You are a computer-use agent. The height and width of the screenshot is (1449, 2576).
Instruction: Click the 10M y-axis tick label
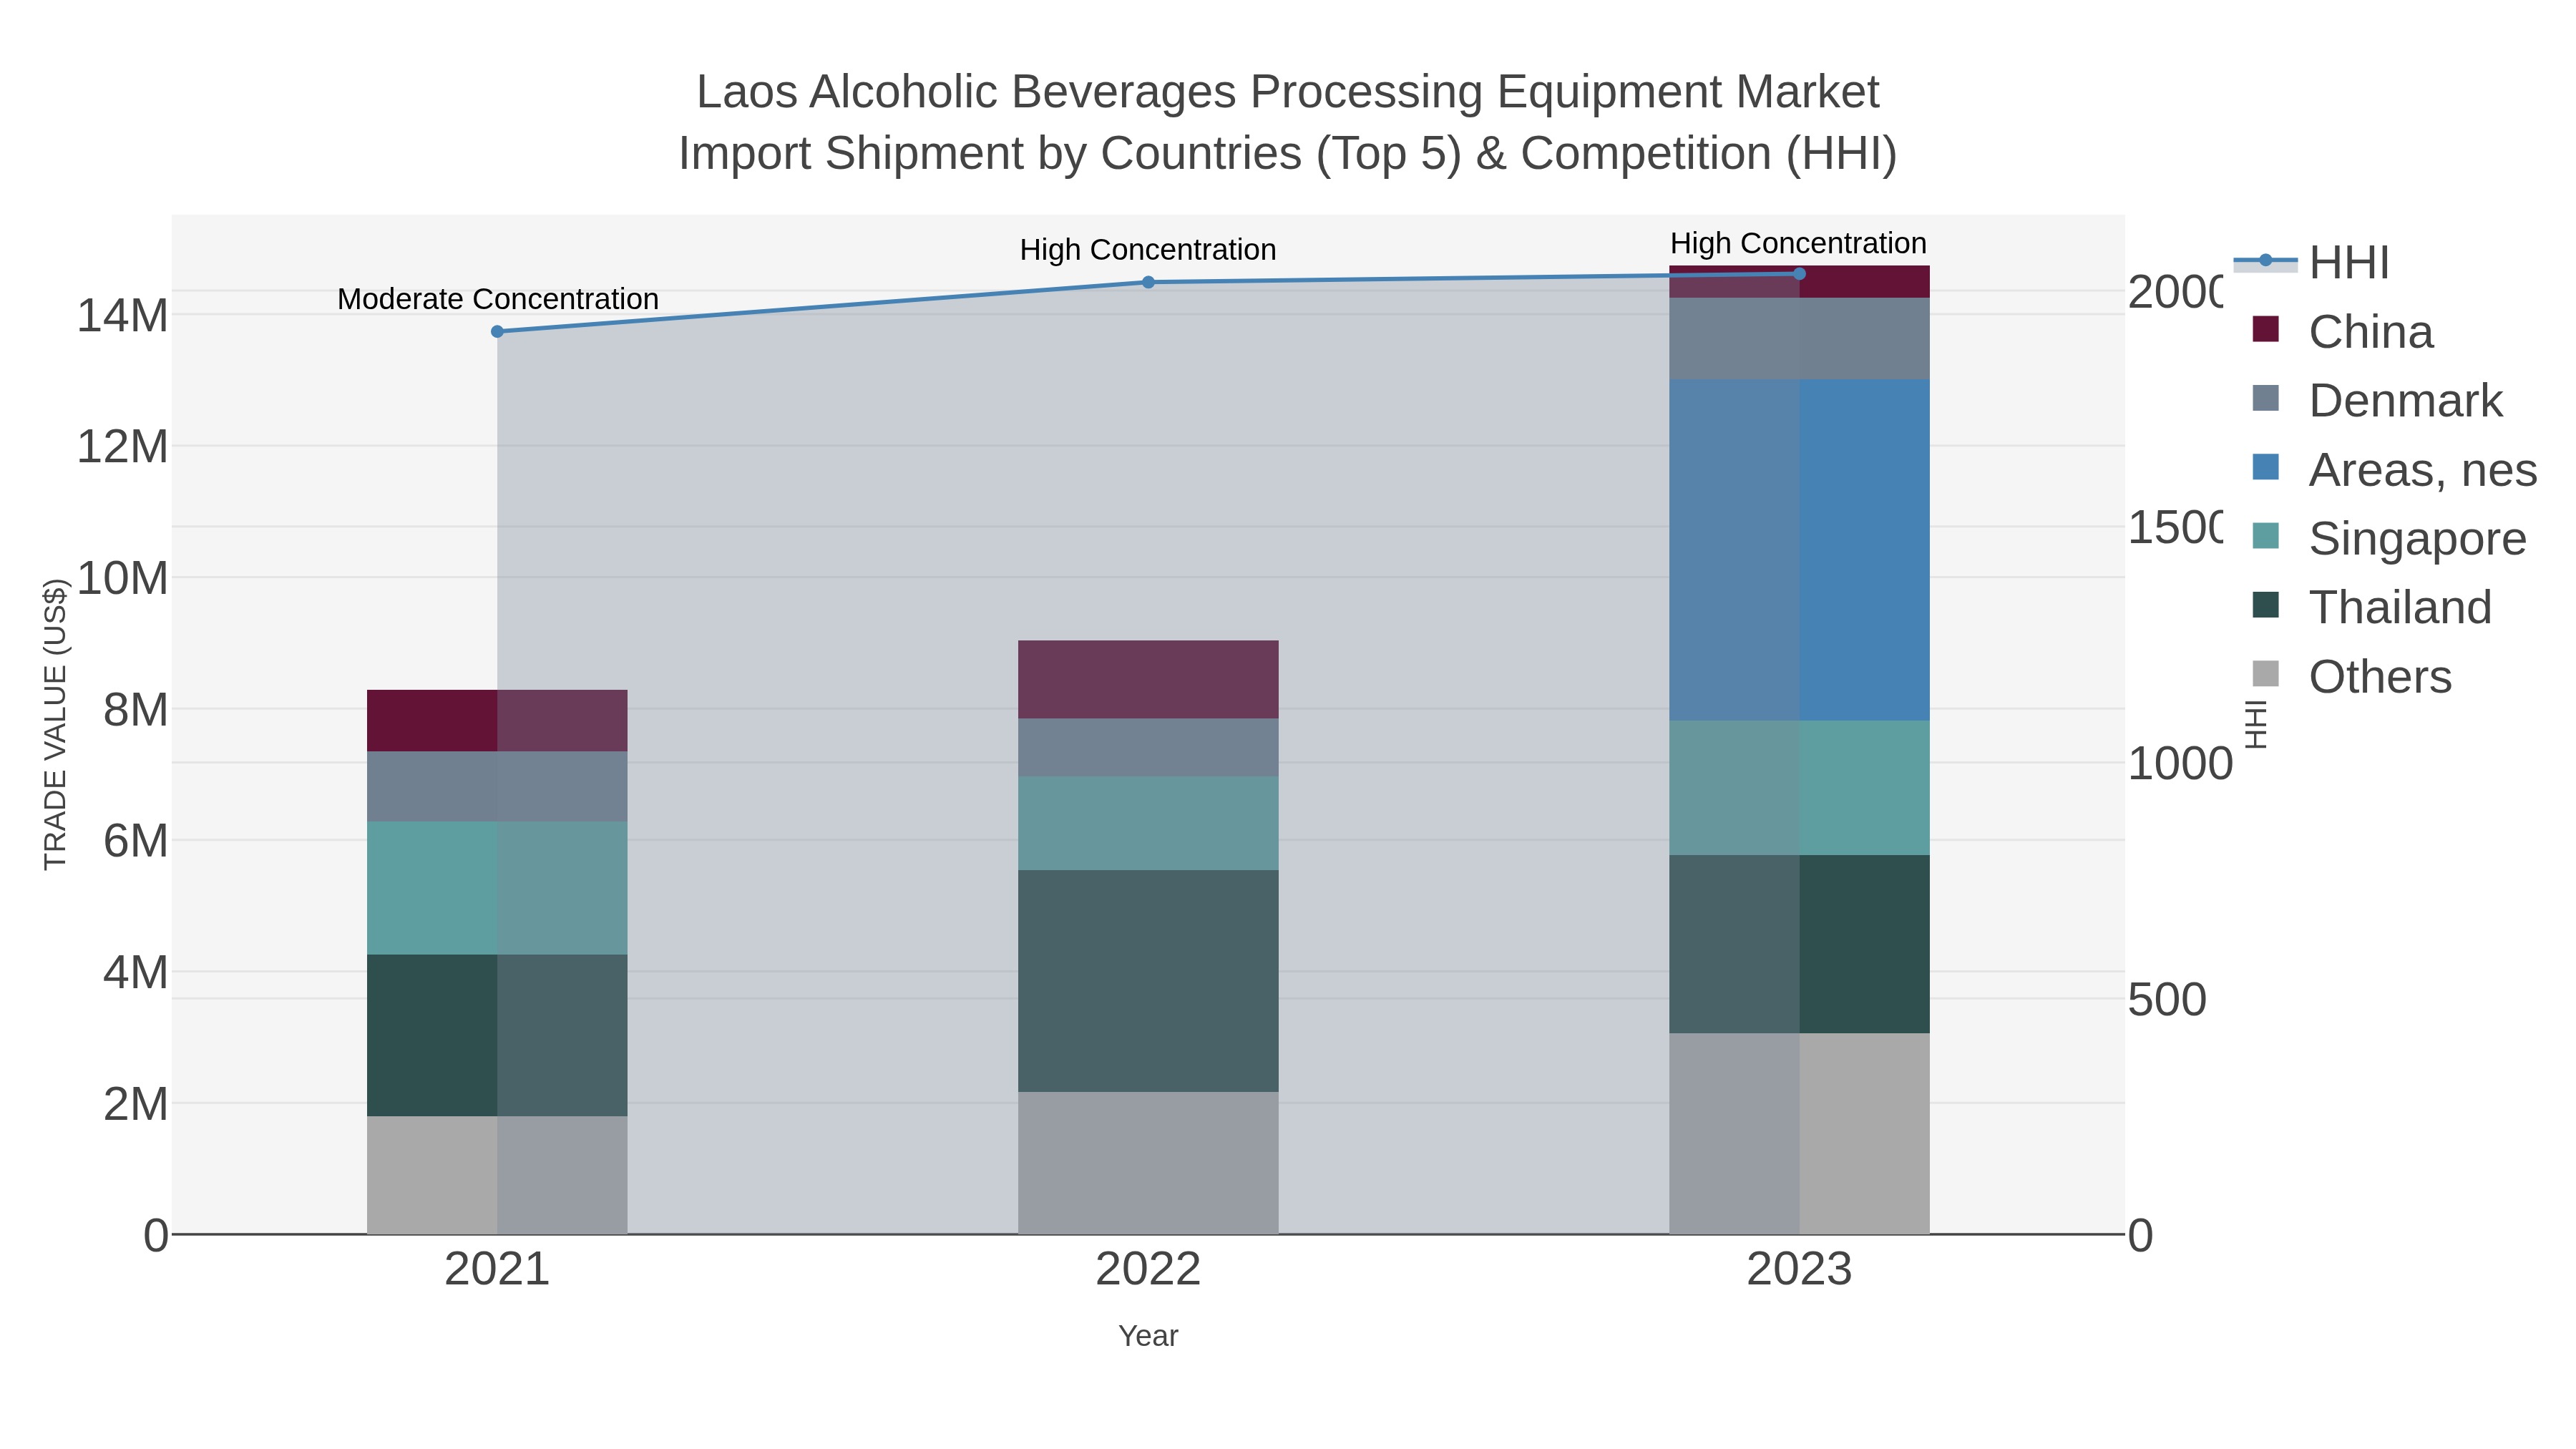pos(122,578)
